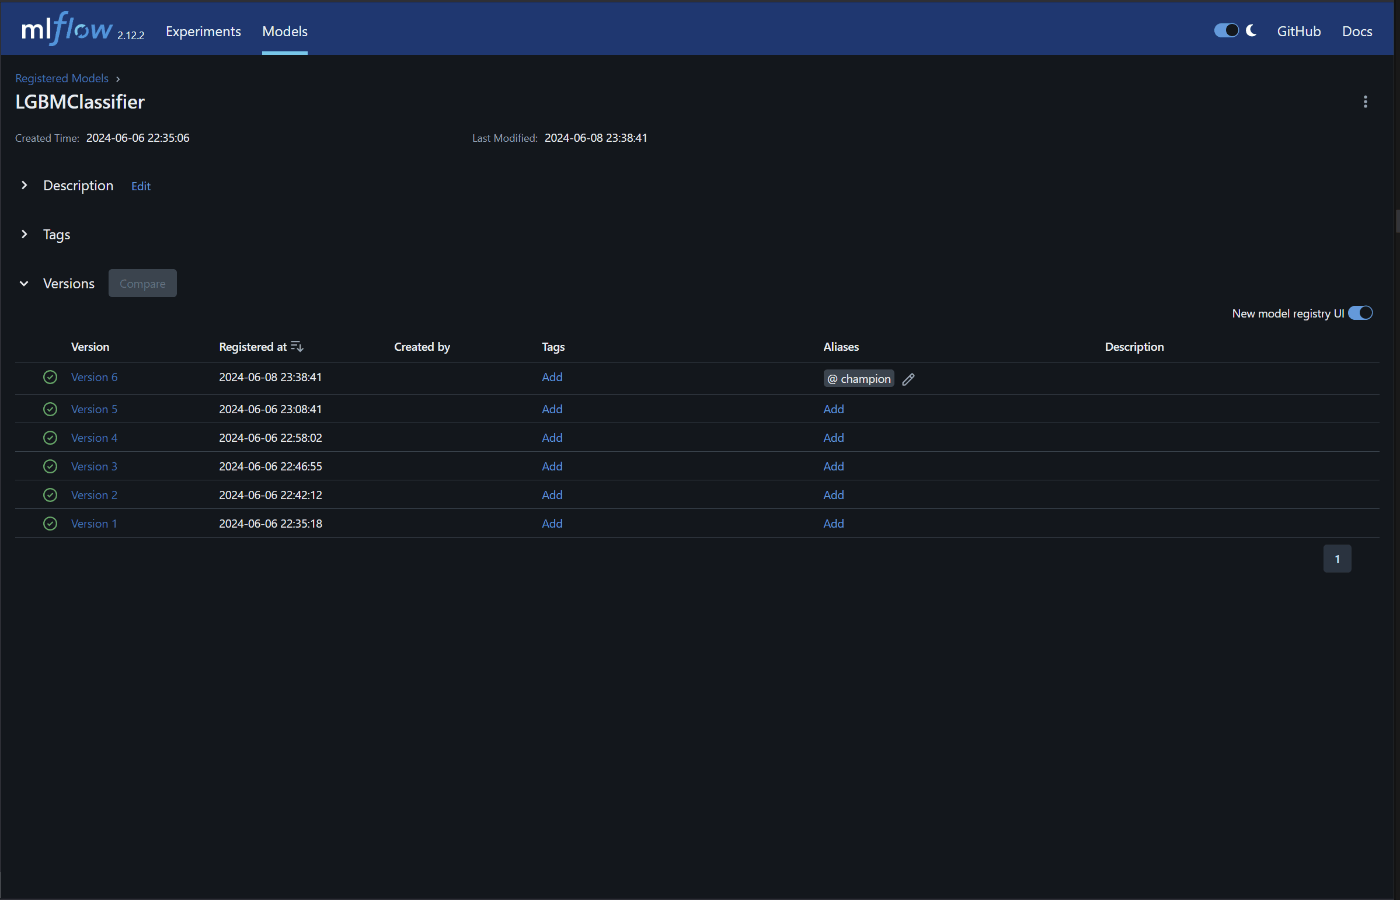Add a tag to Version 6

coord(552,377)
